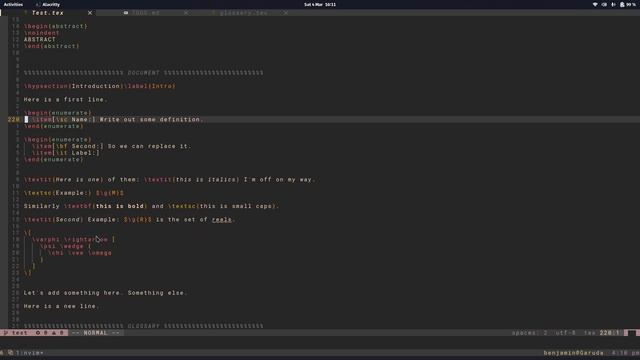Click the '\item[\bf Second:]' line

pos(111,146)
